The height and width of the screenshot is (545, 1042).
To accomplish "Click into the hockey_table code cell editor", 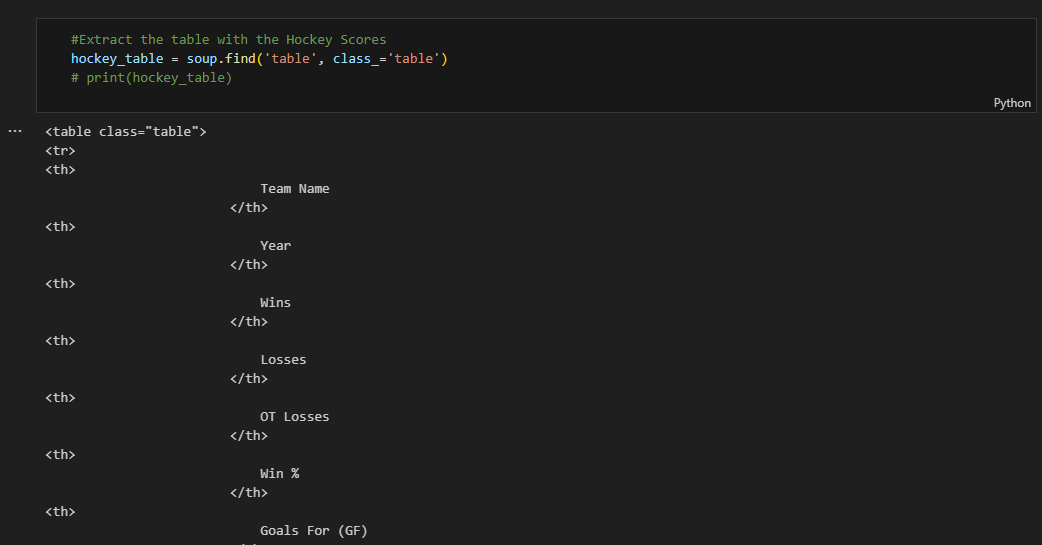I will coord(536,65).
